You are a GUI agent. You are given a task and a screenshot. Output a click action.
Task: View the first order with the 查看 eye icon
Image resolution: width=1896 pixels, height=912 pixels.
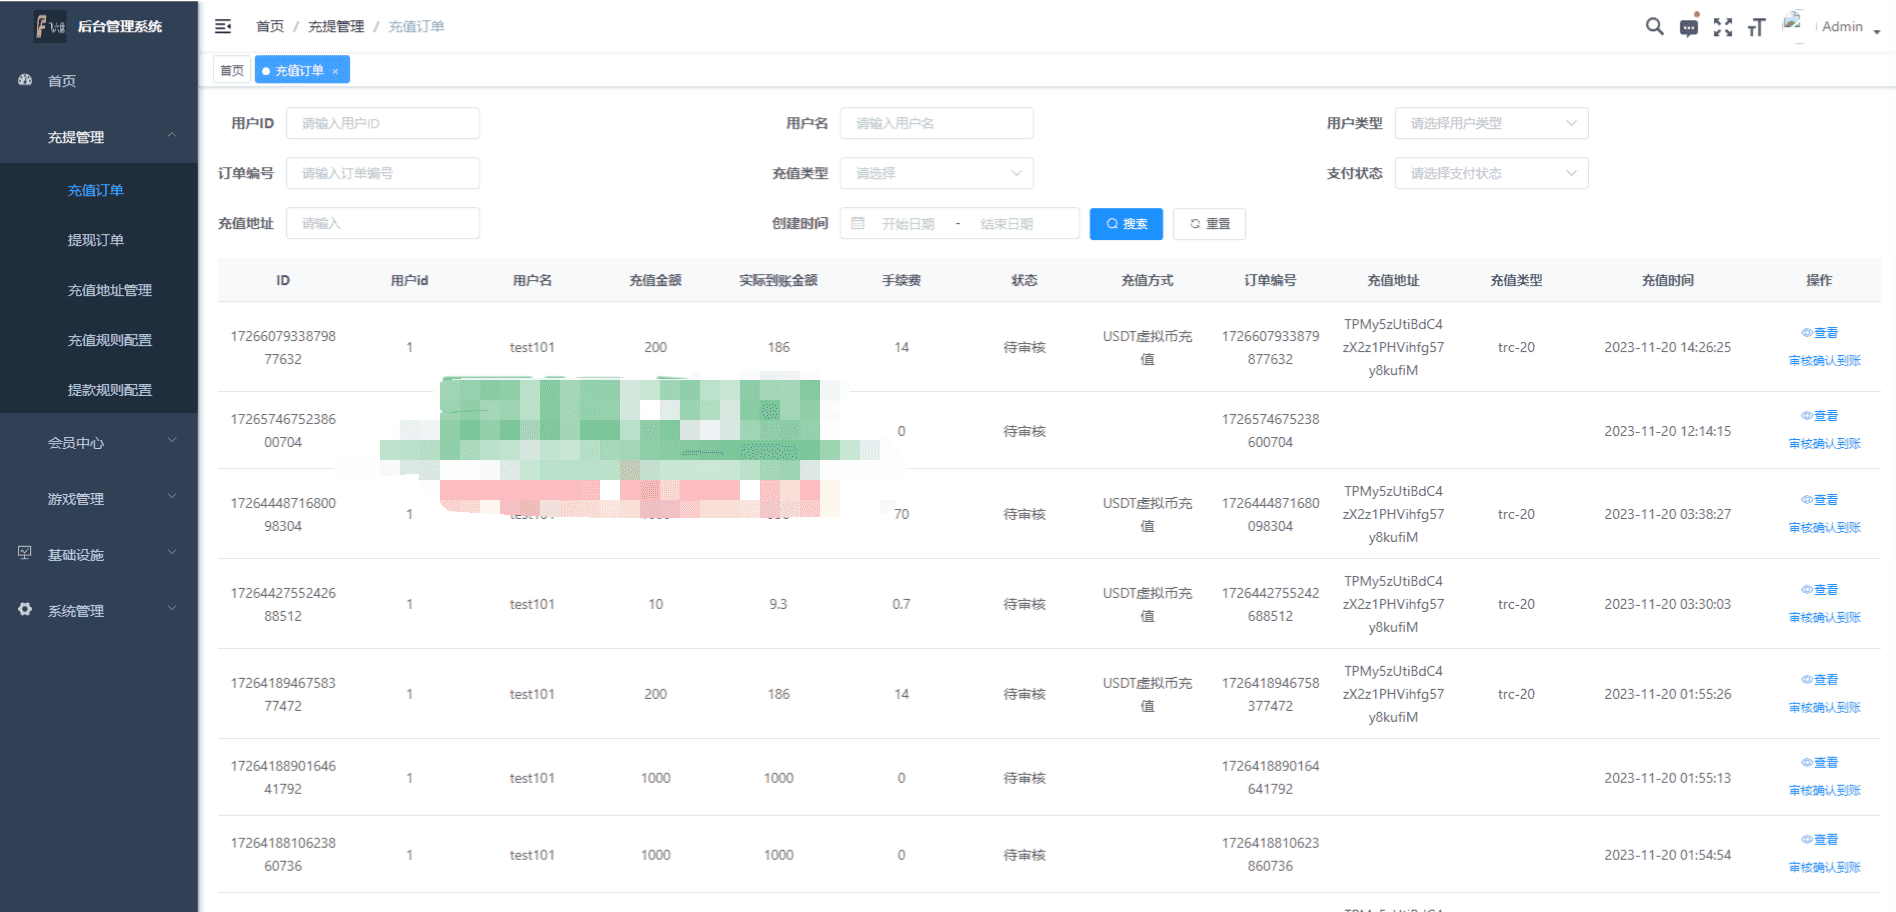pyautogui.click(x=1819, y=333)
